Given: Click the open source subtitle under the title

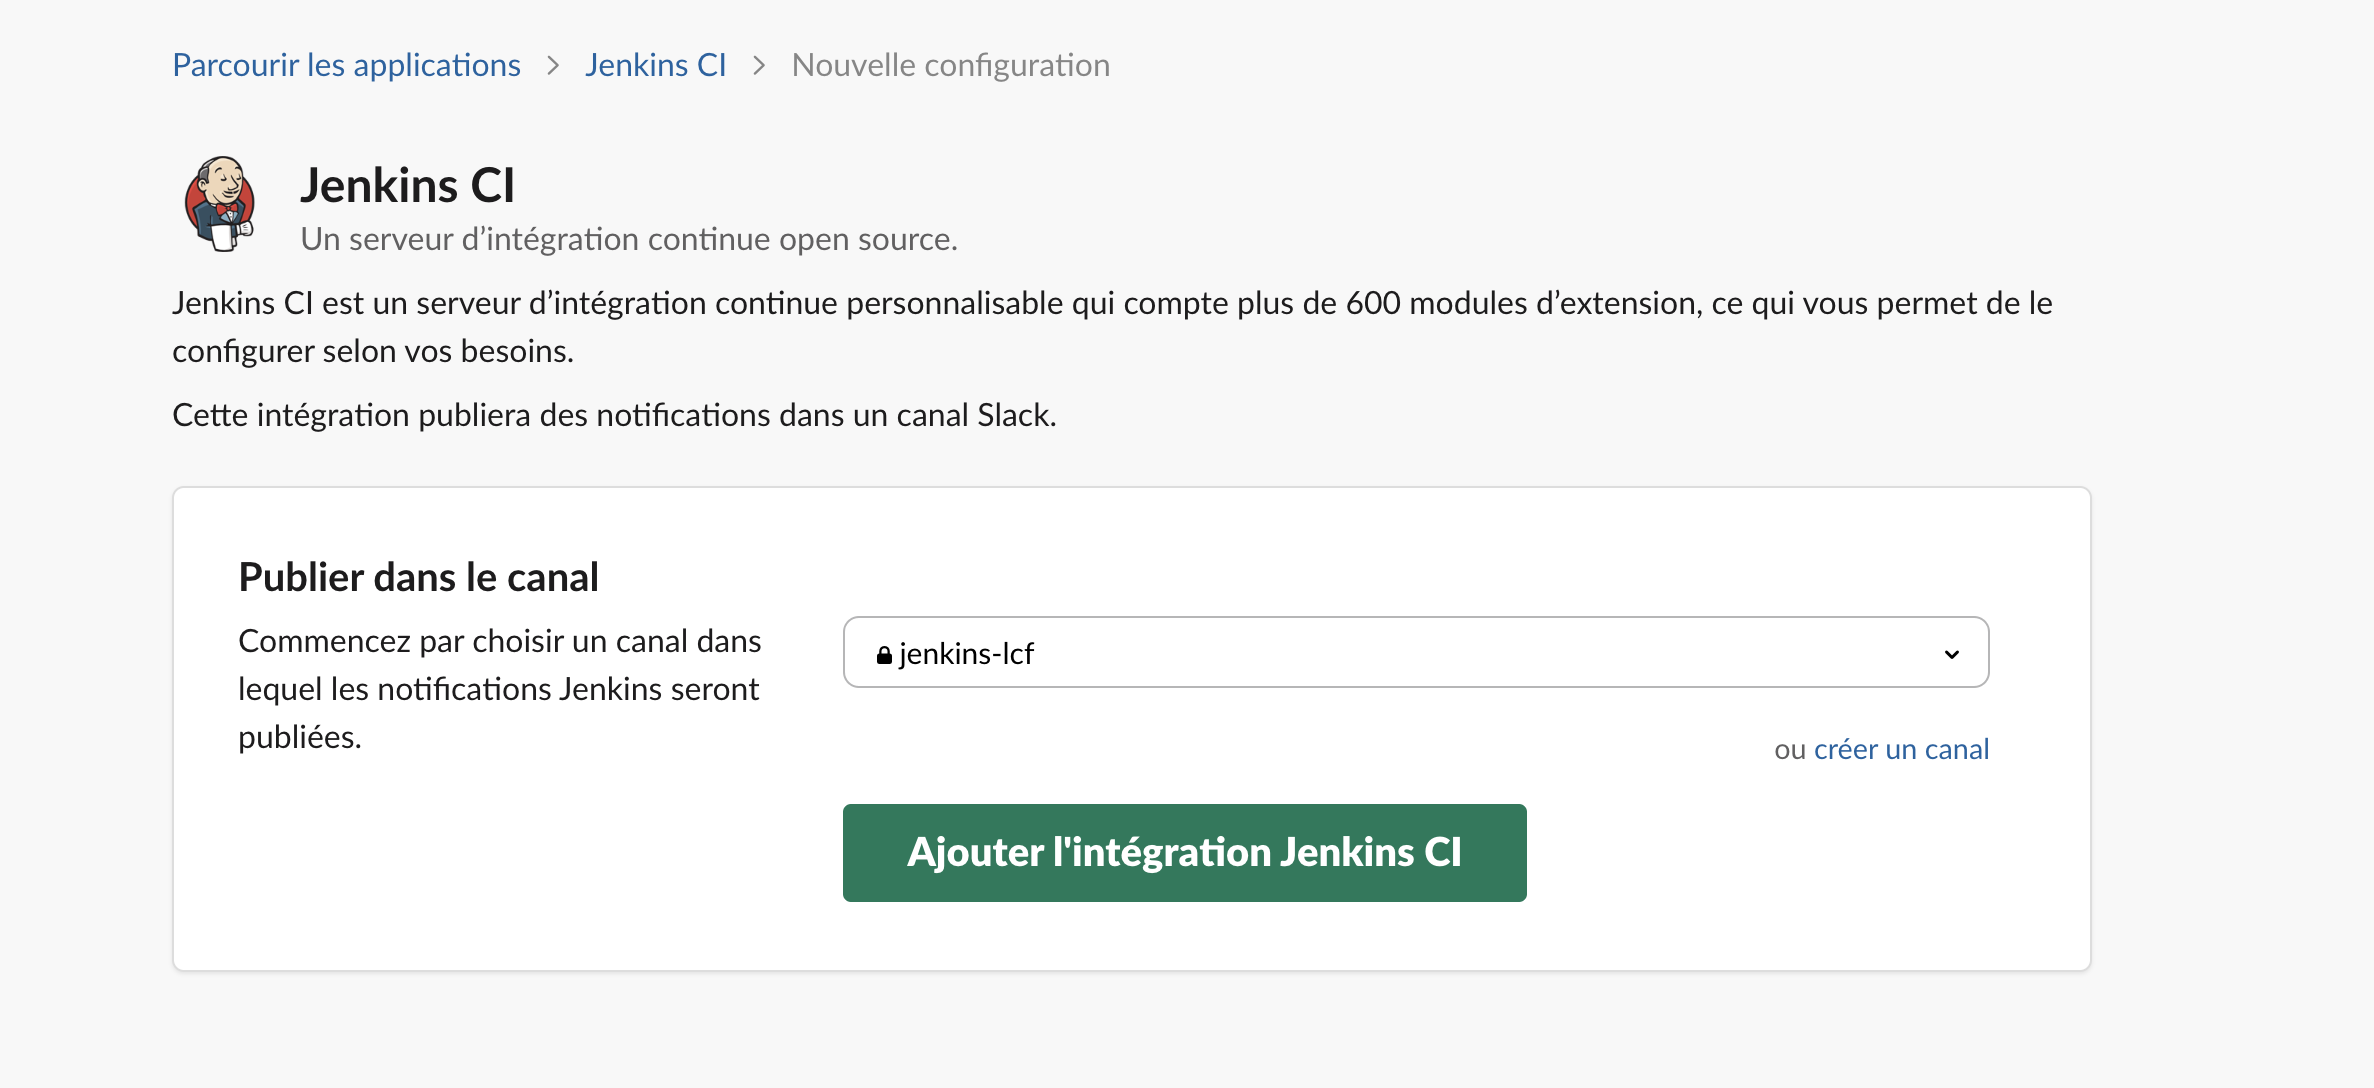Looking at the screenshot, I should 628,240.
